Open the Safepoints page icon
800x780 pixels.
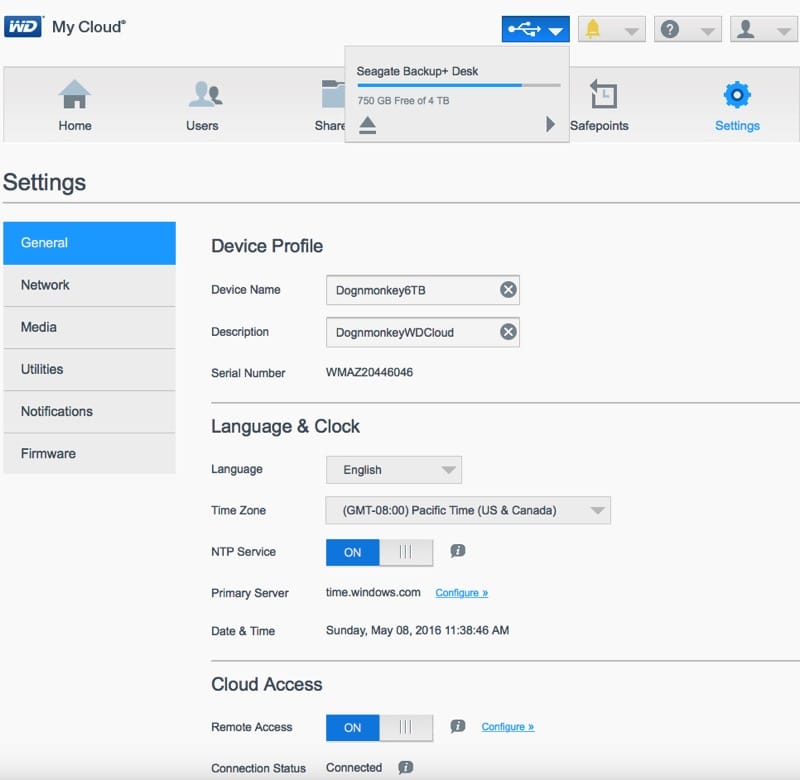(602, 96)
